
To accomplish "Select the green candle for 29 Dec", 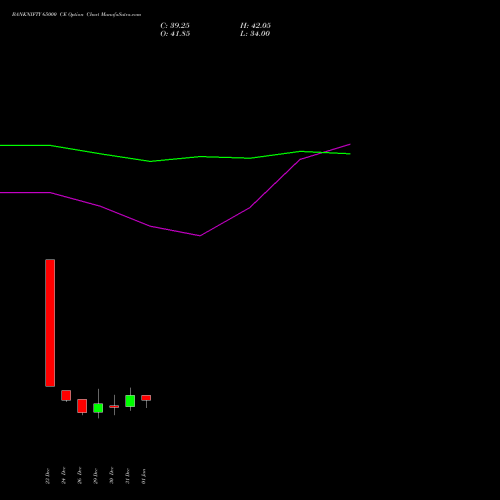I will (98, 407).
